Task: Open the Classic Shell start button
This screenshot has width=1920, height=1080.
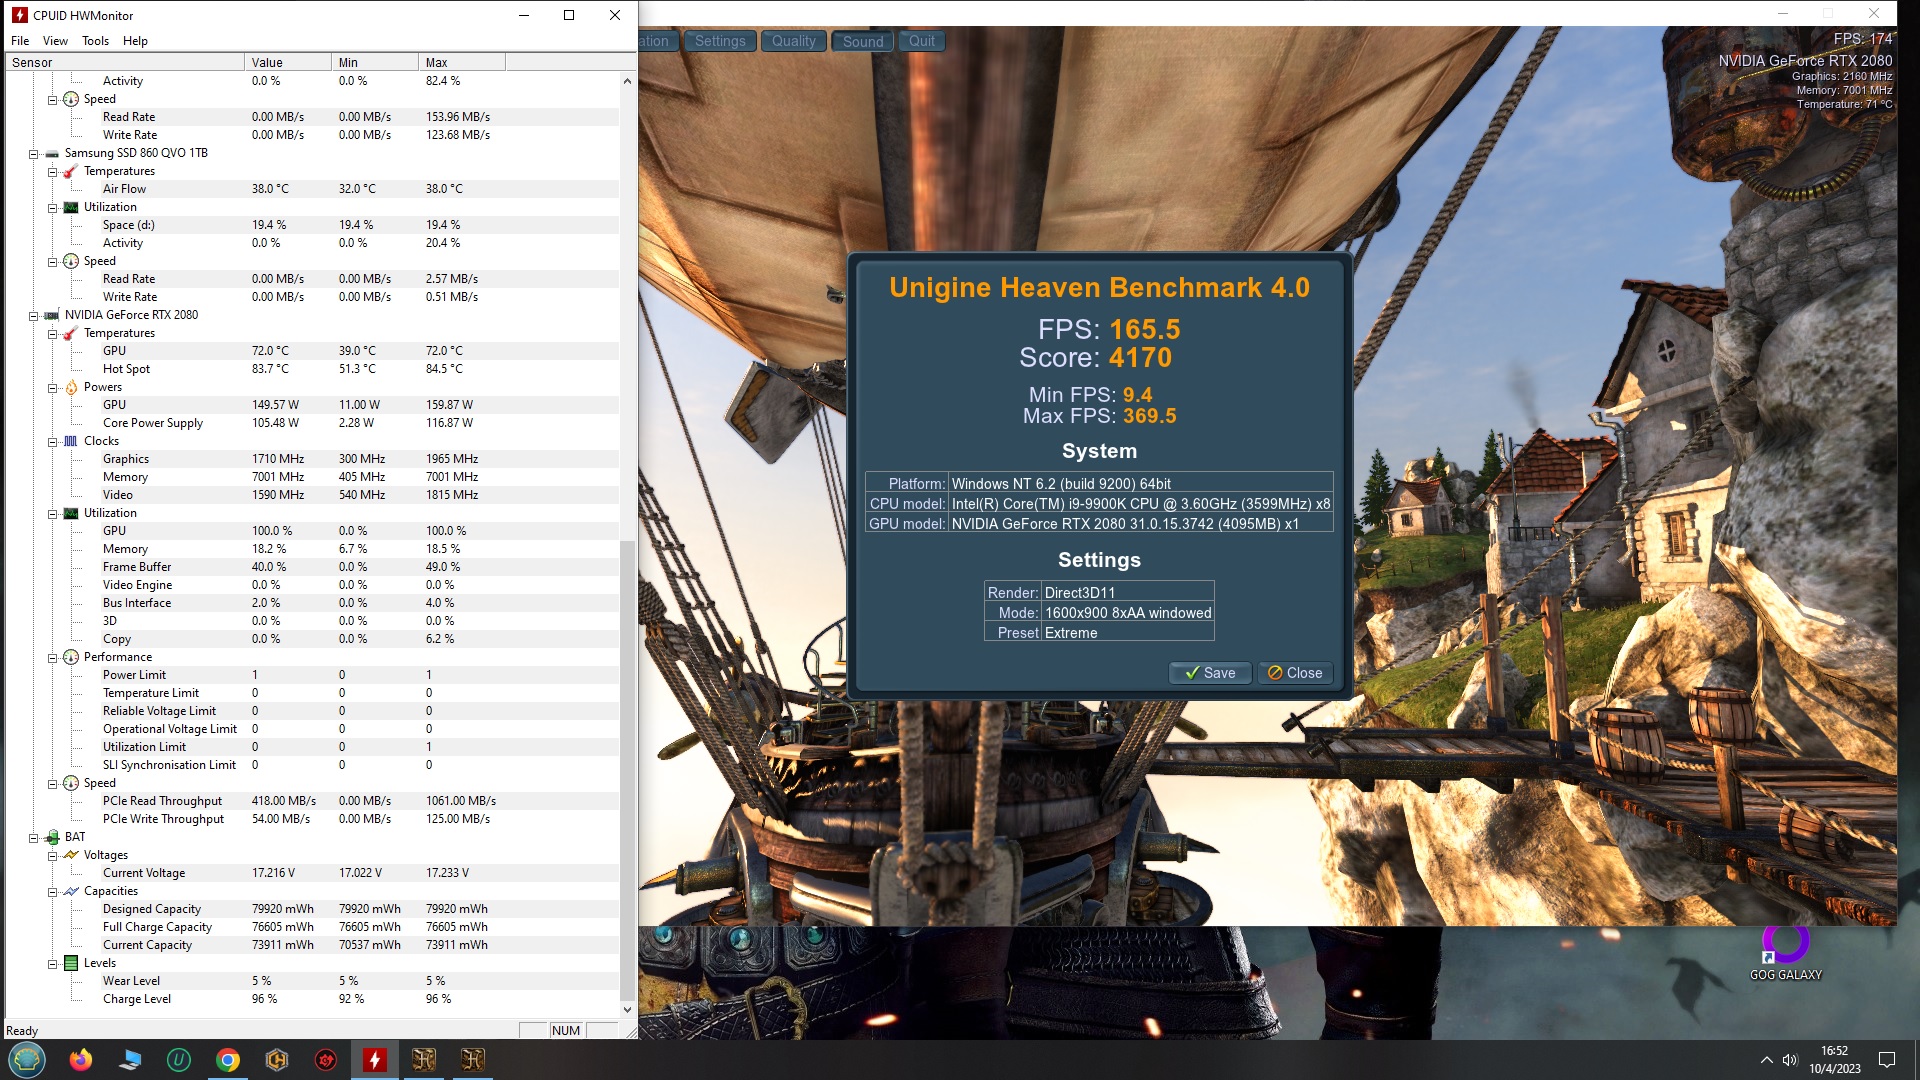Action: pyautogui.click(x=27, y=1059)
